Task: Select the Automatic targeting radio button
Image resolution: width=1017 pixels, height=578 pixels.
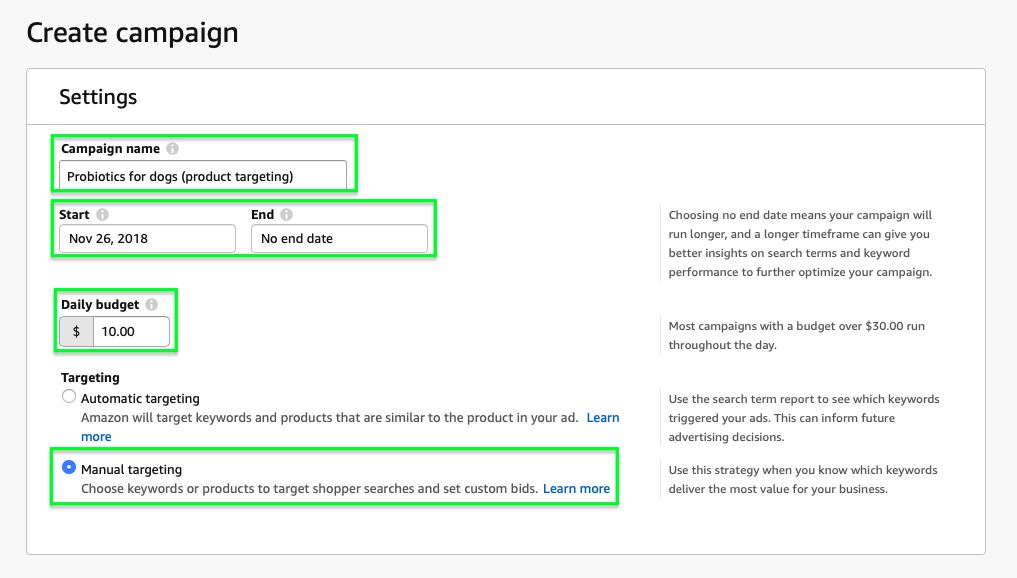Action: click(69, 396)
